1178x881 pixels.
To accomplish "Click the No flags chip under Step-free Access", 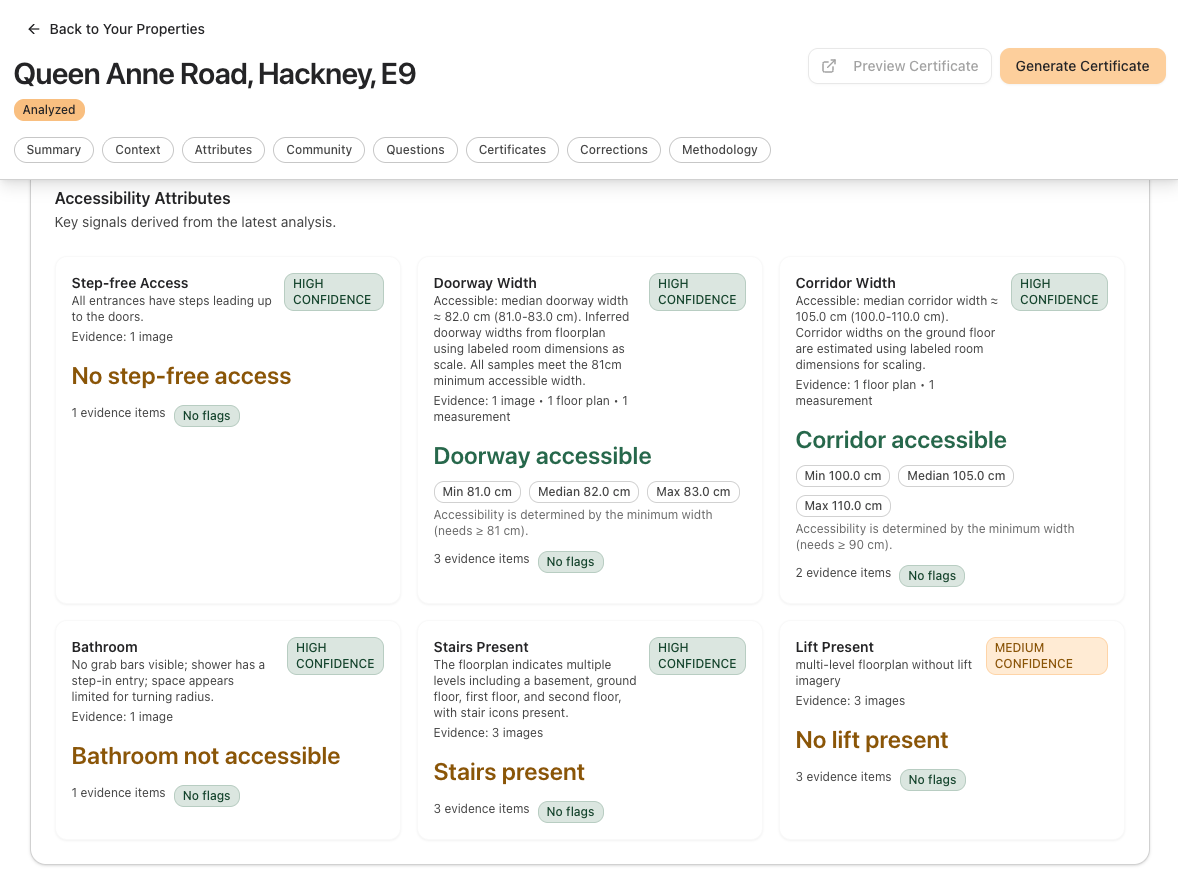I will click(207, 415).
